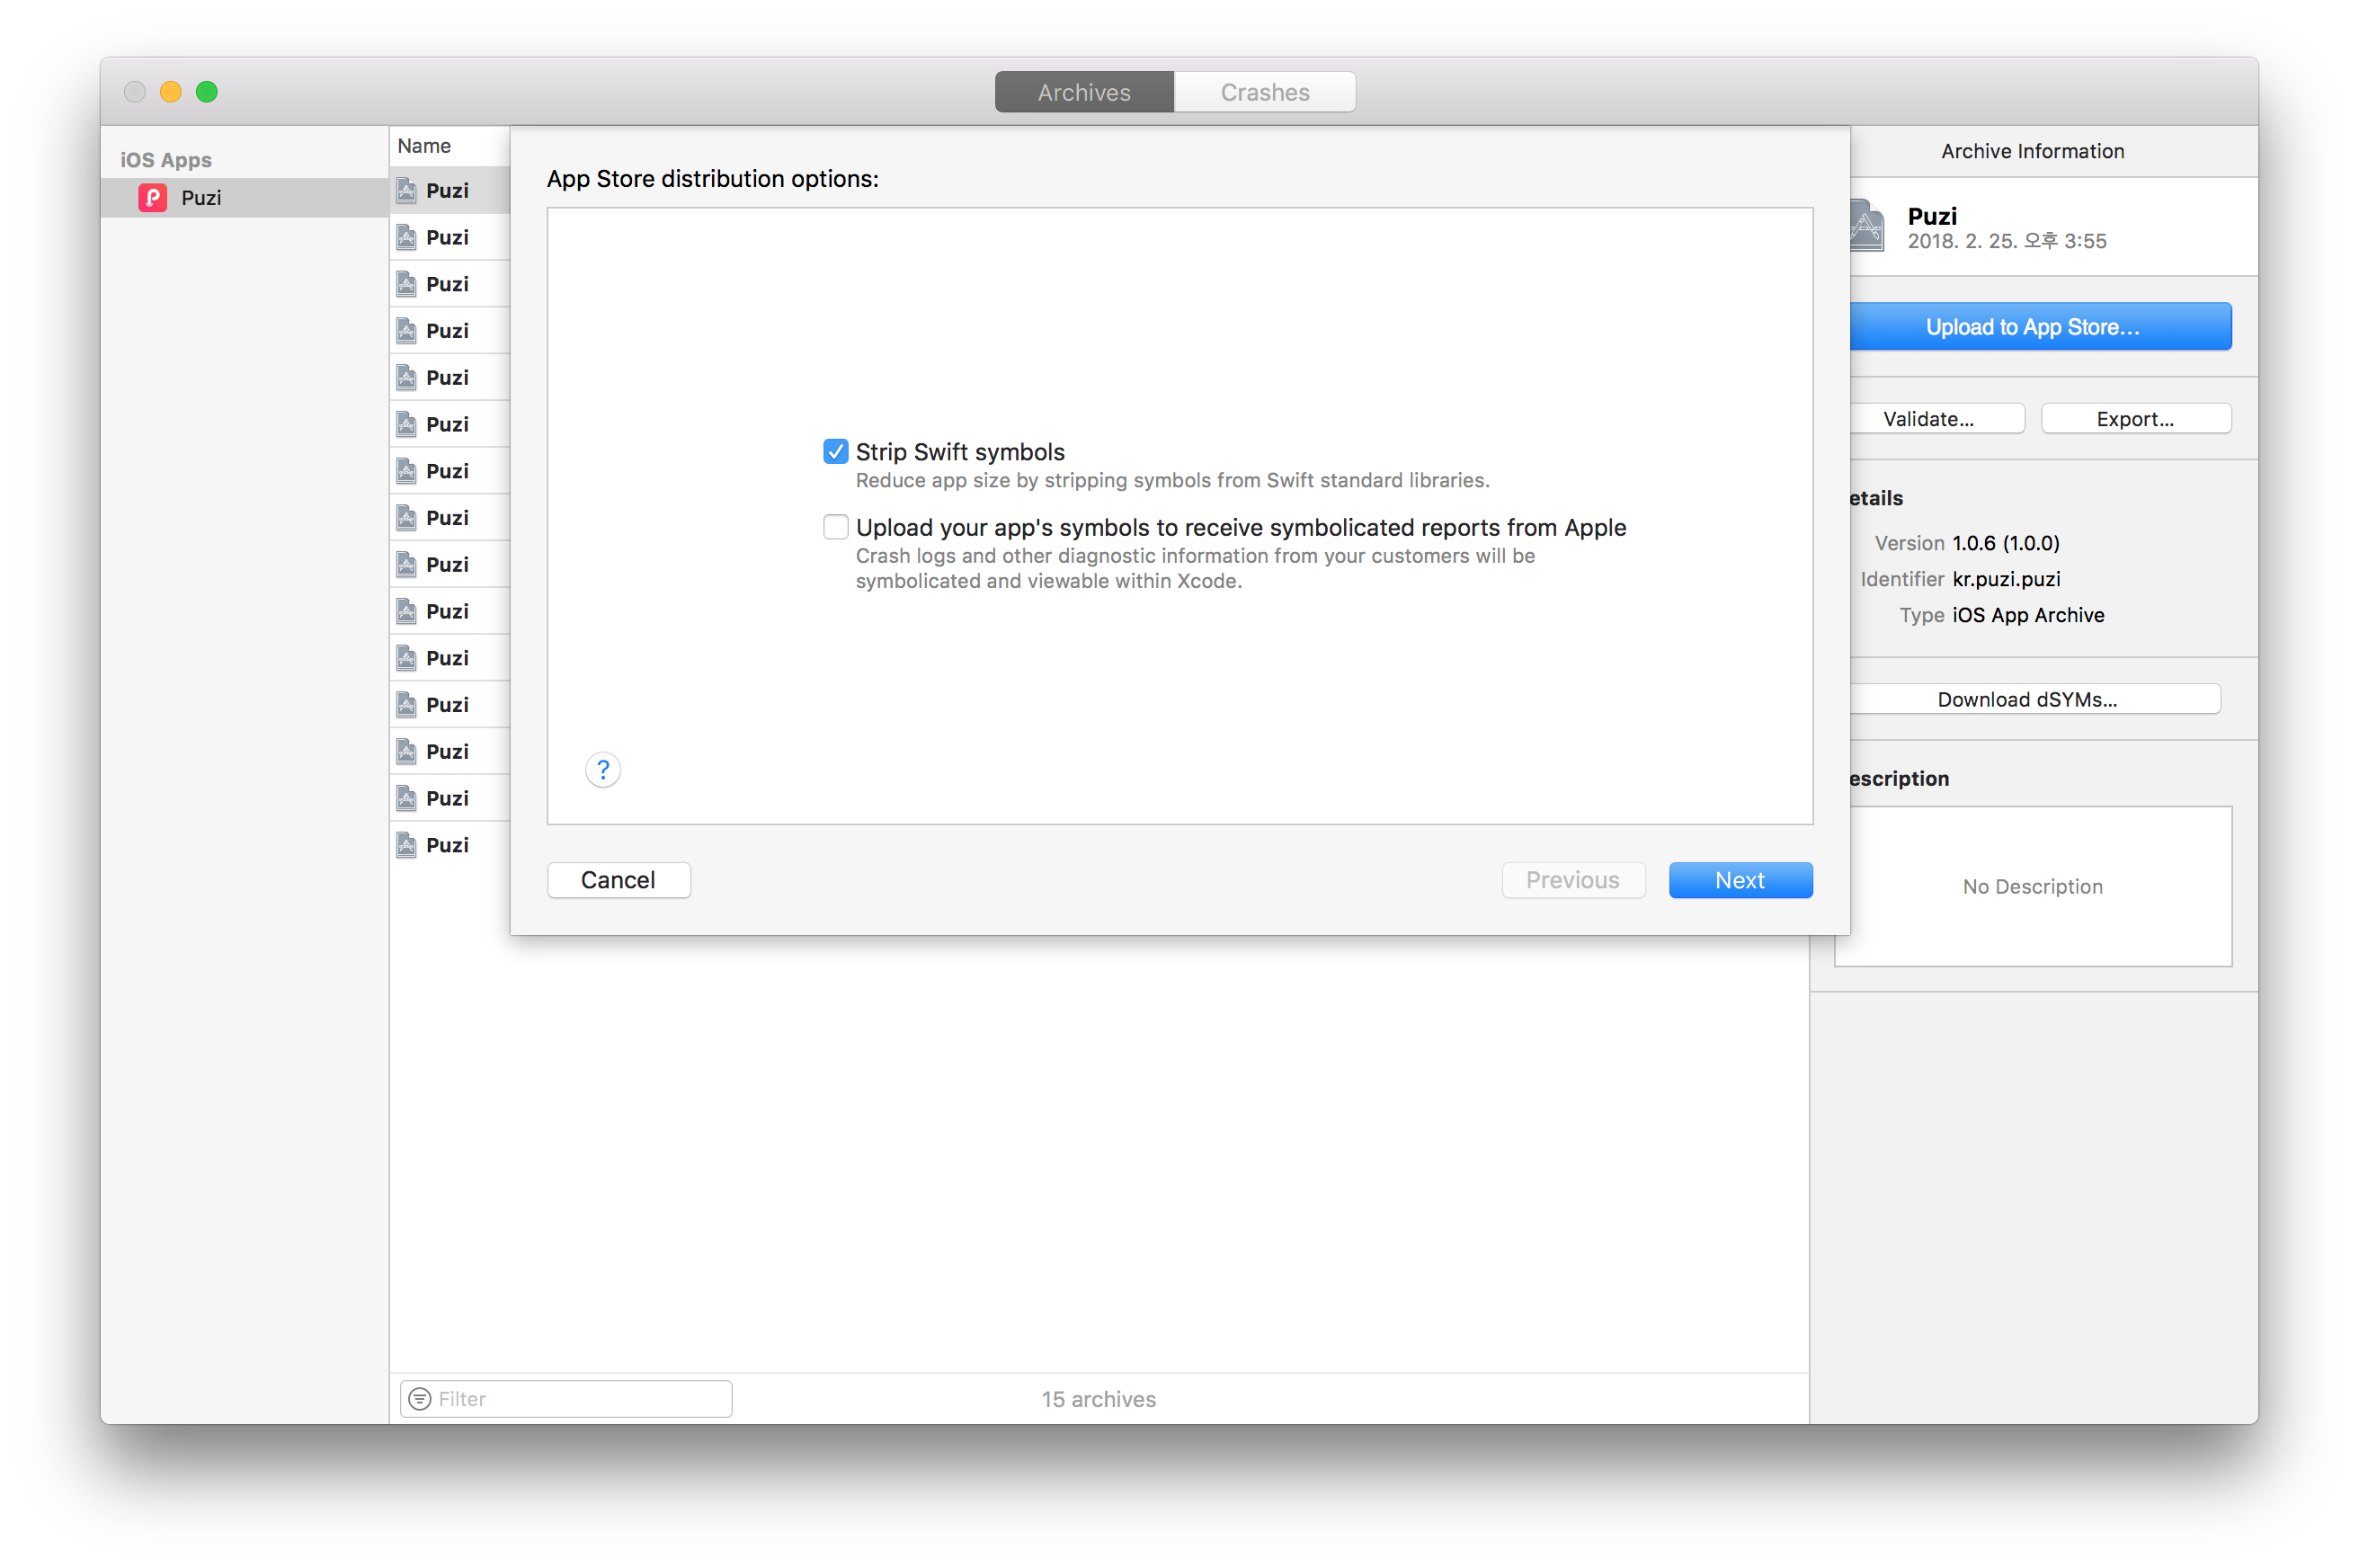Click the yellow minimize window button
Image resolution: width=2359 pixels, height=1568 pixels.
(171, 92)
